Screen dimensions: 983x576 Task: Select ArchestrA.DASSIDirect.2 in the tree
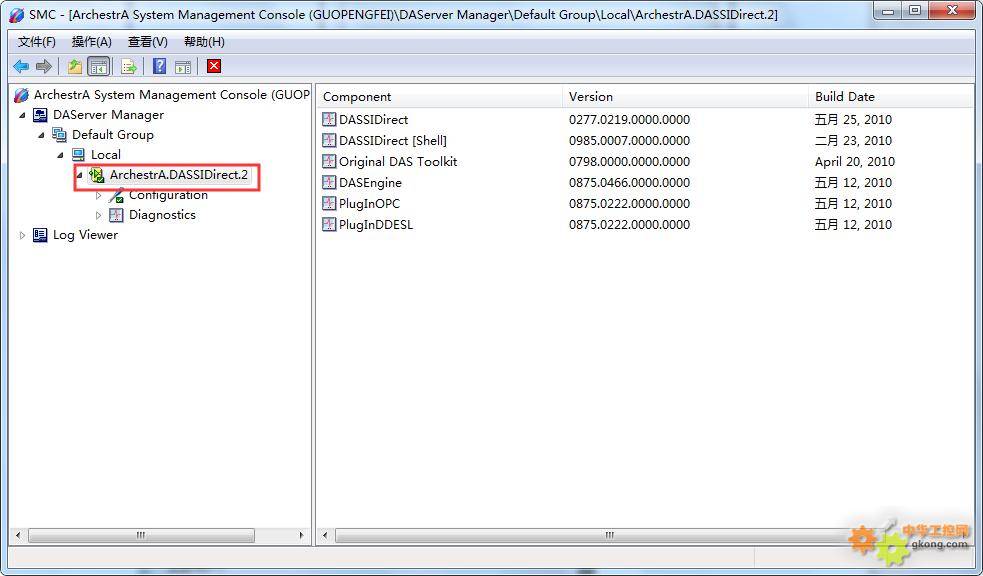(x=178, y=175)
